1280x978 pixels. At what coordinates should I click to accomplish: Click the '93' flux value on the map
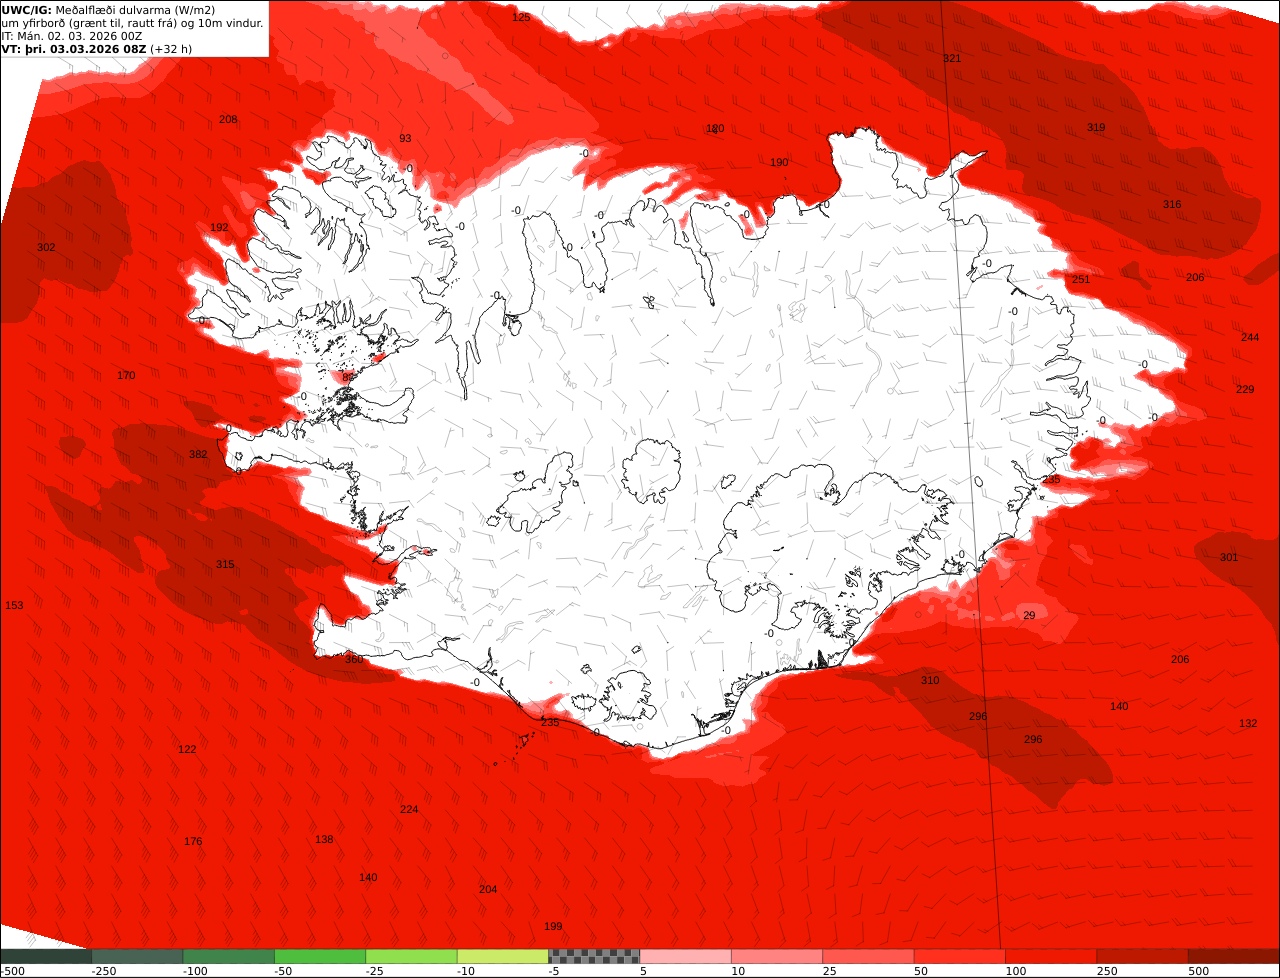coord(405,139)
